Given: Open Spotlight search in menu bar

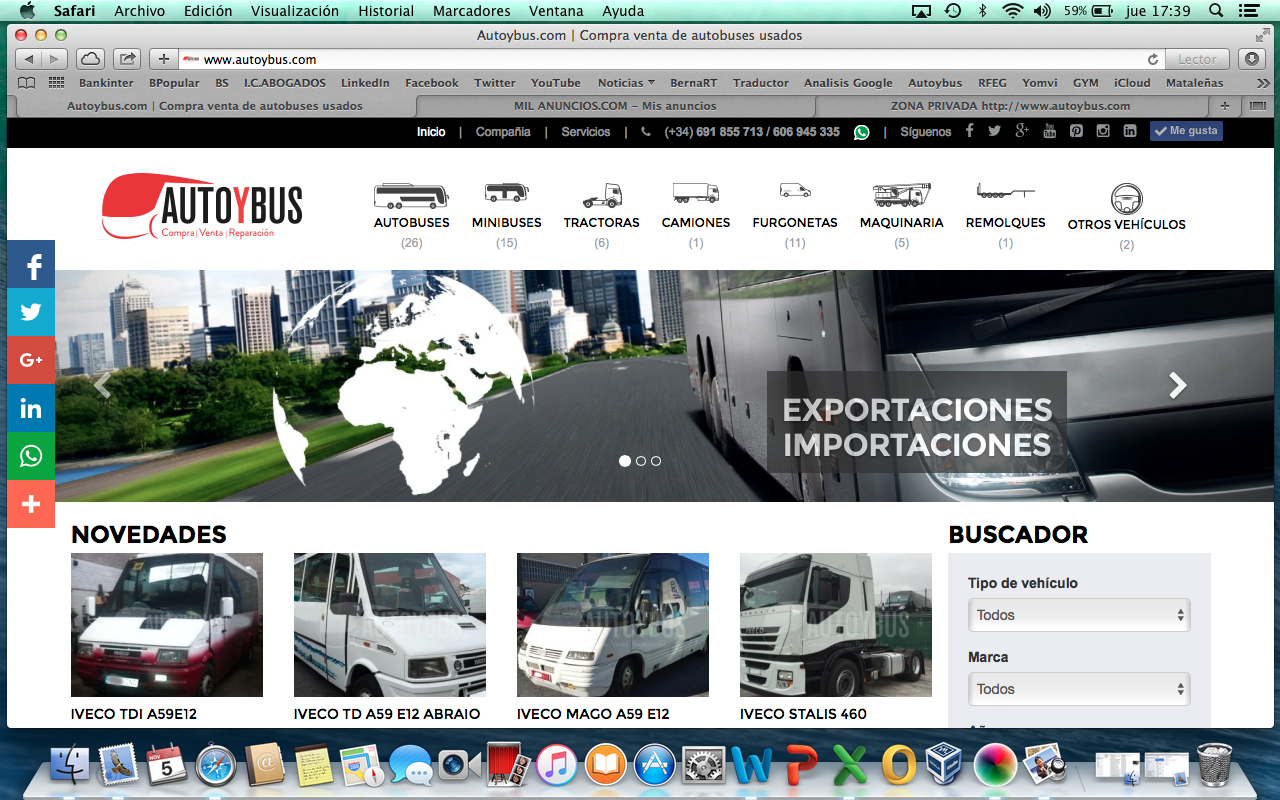Looking at the screenshot, I should [x=1216, y=11].
